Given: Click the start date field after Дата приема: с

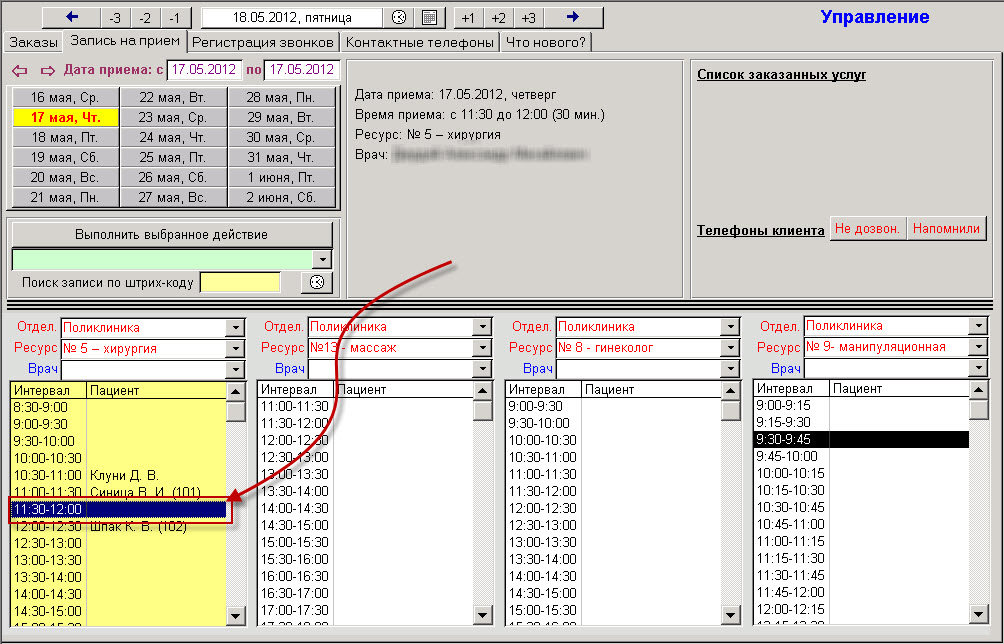Looking at the screenshot, I should 204,70.
